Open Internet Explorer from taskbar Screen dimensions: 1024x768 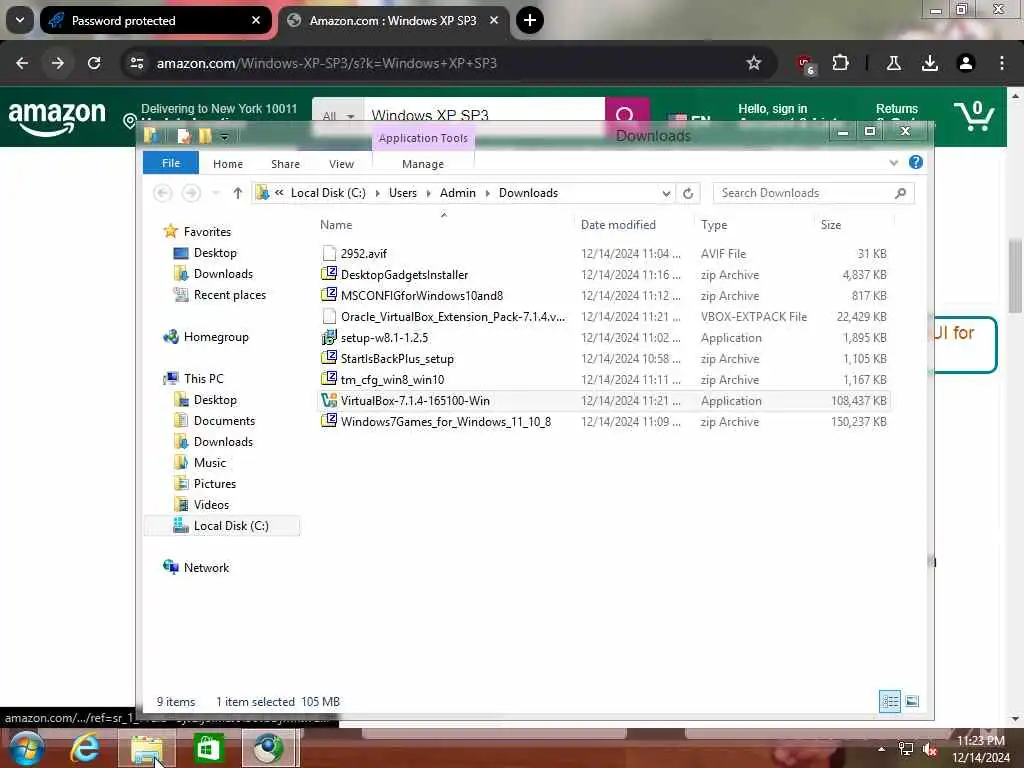tap(85, 748)
